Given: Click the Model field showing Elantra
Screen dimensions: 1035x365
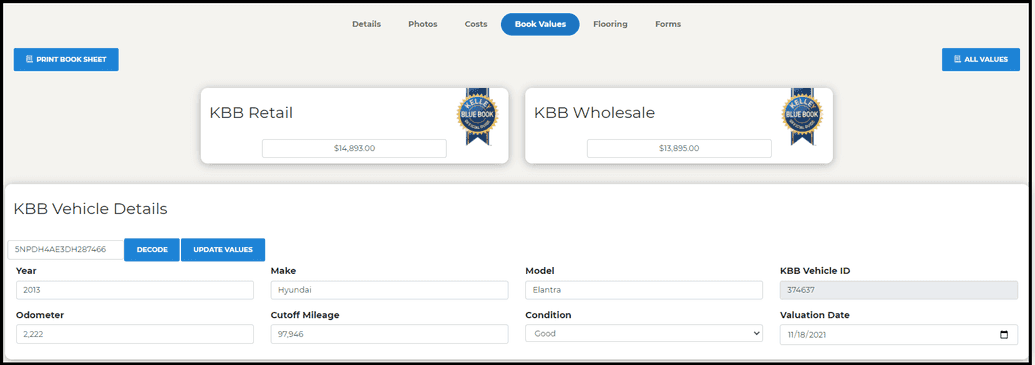Looking at the screenshot, I should 644,290.
